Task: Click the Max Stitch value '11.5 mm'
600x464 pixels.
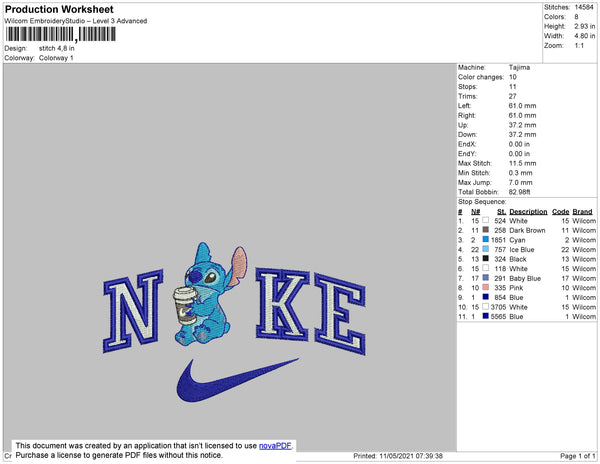Action: [x=522, y=163]
